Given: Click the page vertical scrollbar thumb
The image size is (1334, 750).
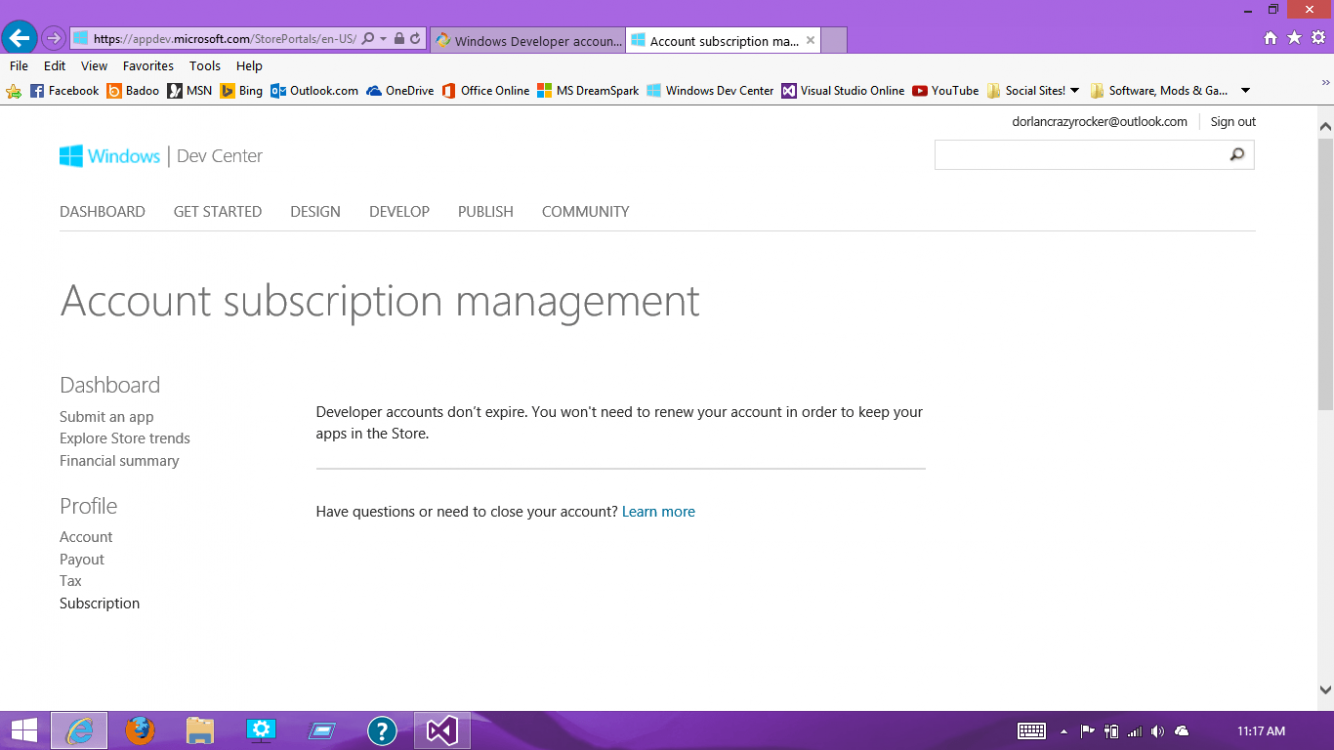Looking at the screenshot, I should [x=1325, y=275].
